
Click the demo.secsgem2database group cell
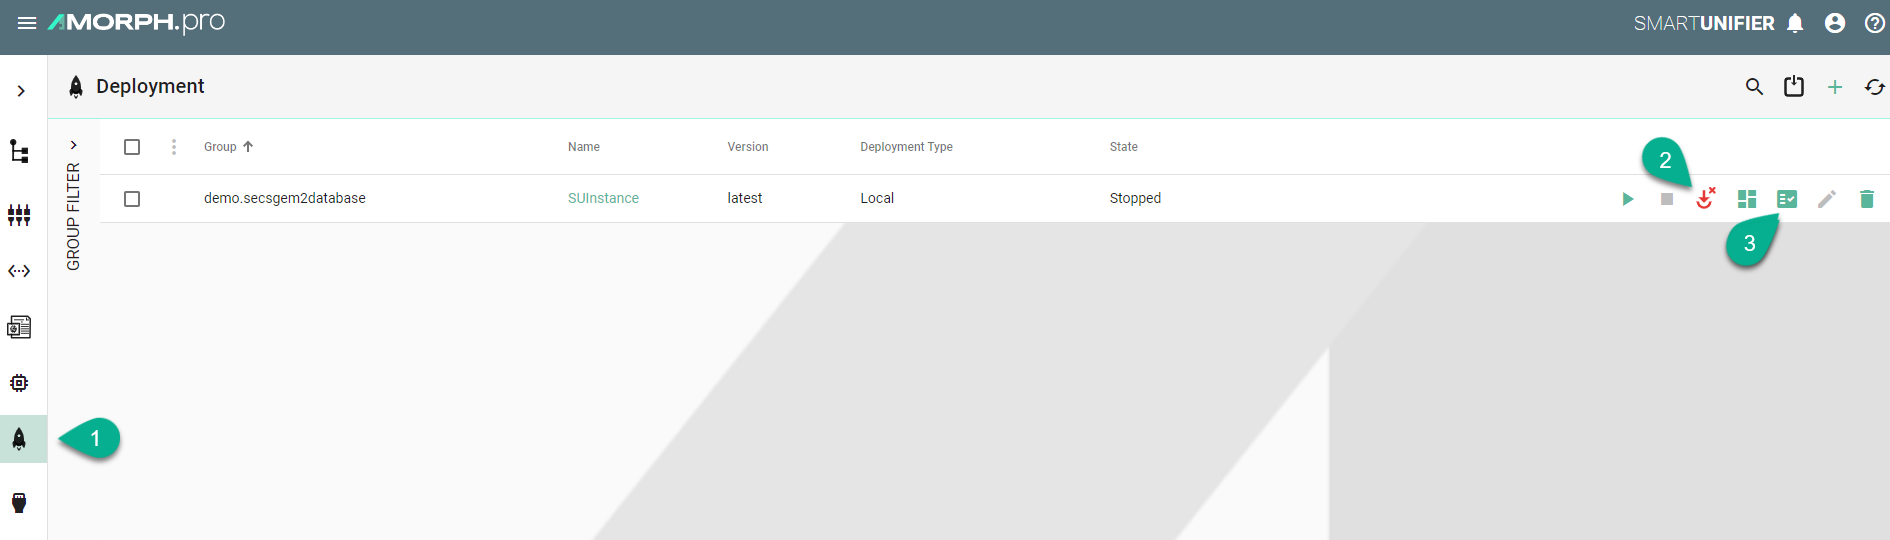point(285,198)
